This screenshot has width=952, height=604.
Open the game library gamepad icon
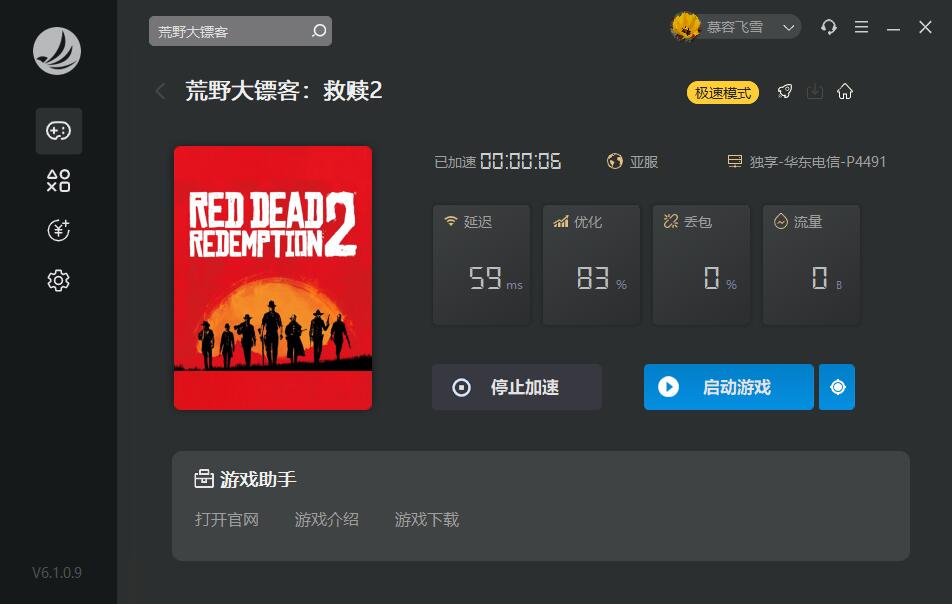(x=58, y=131)
